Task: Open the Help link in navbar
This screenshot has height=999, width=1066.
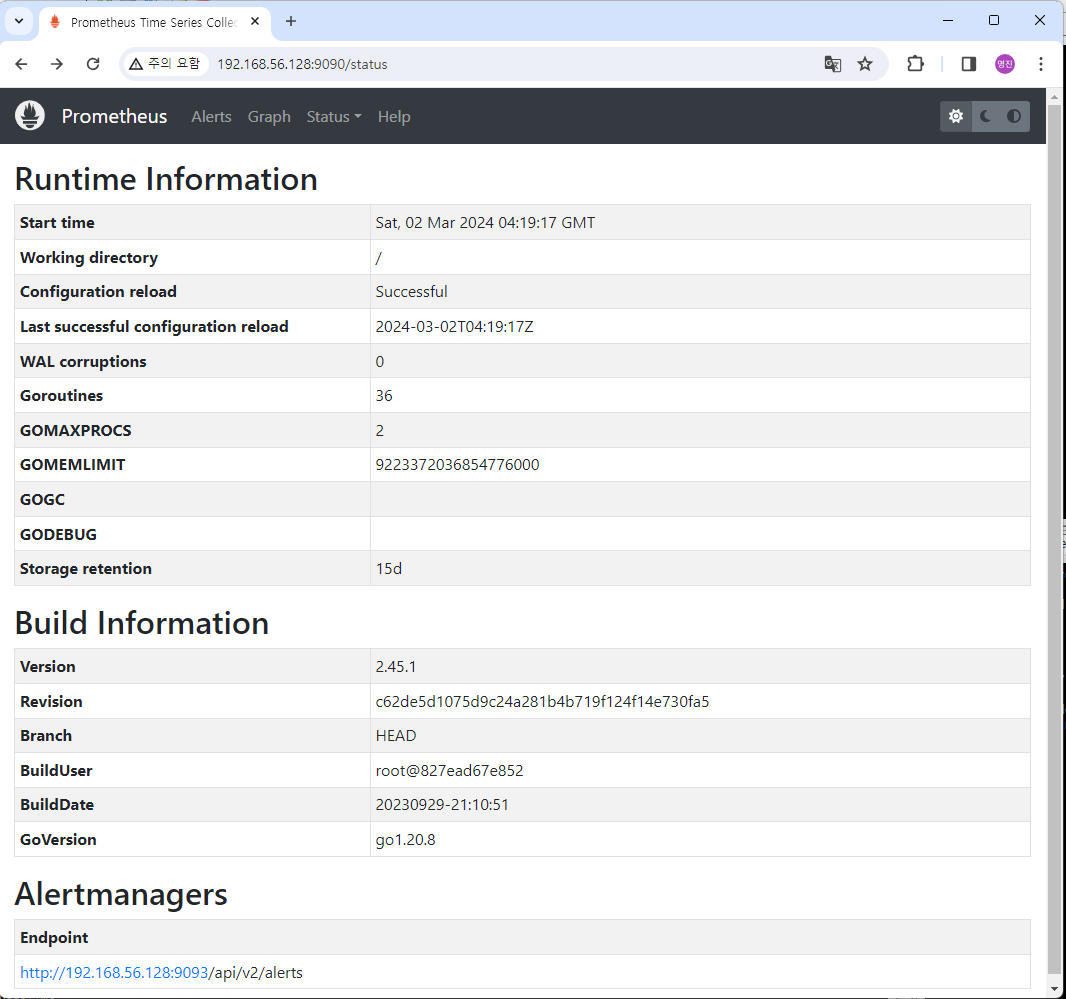Action: 394,117
